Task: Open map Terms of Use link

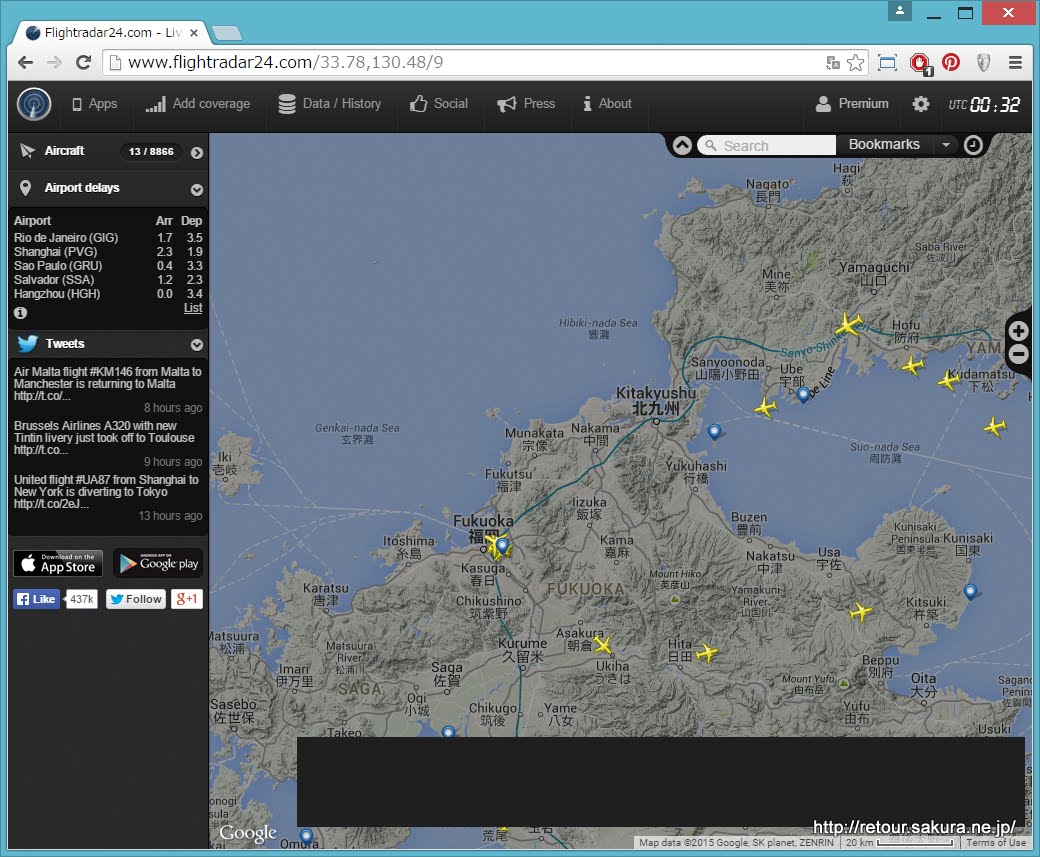Action: pos(996,842)
